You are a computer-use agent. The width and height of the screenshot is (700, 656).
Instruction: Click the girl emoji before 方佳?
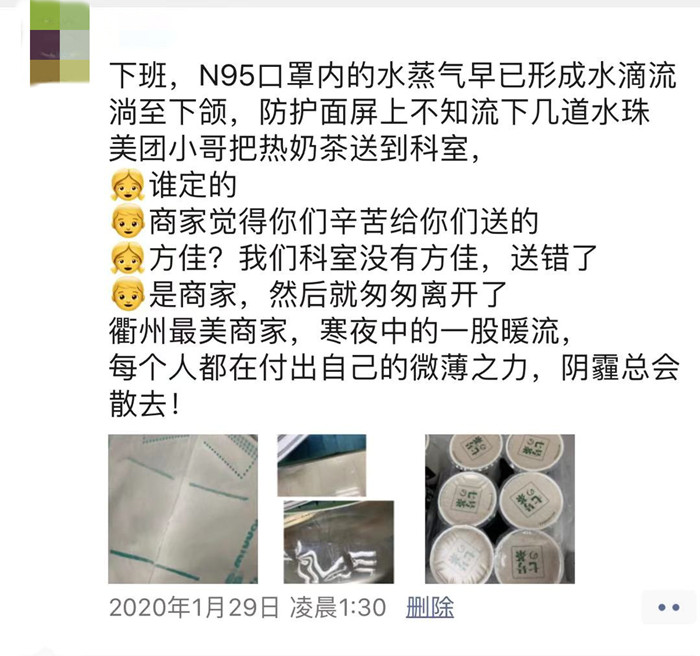(128, 258)
